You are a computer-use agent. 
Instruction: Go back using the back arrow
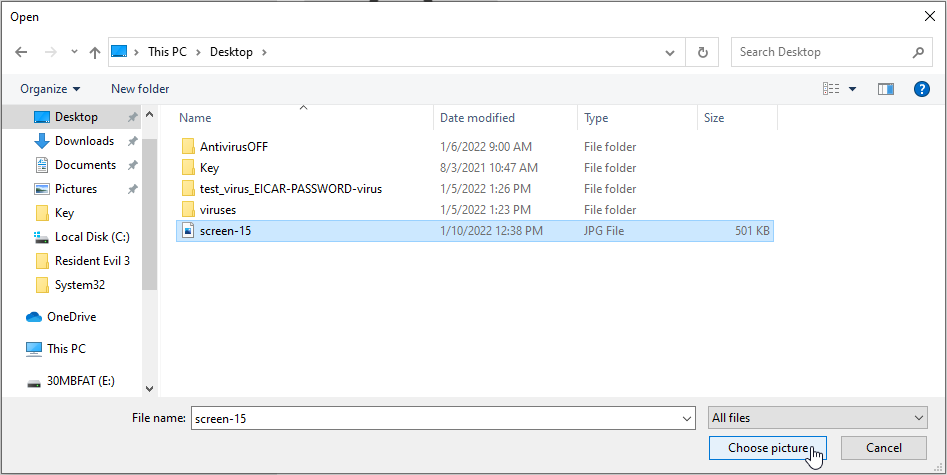click(21, 52)
